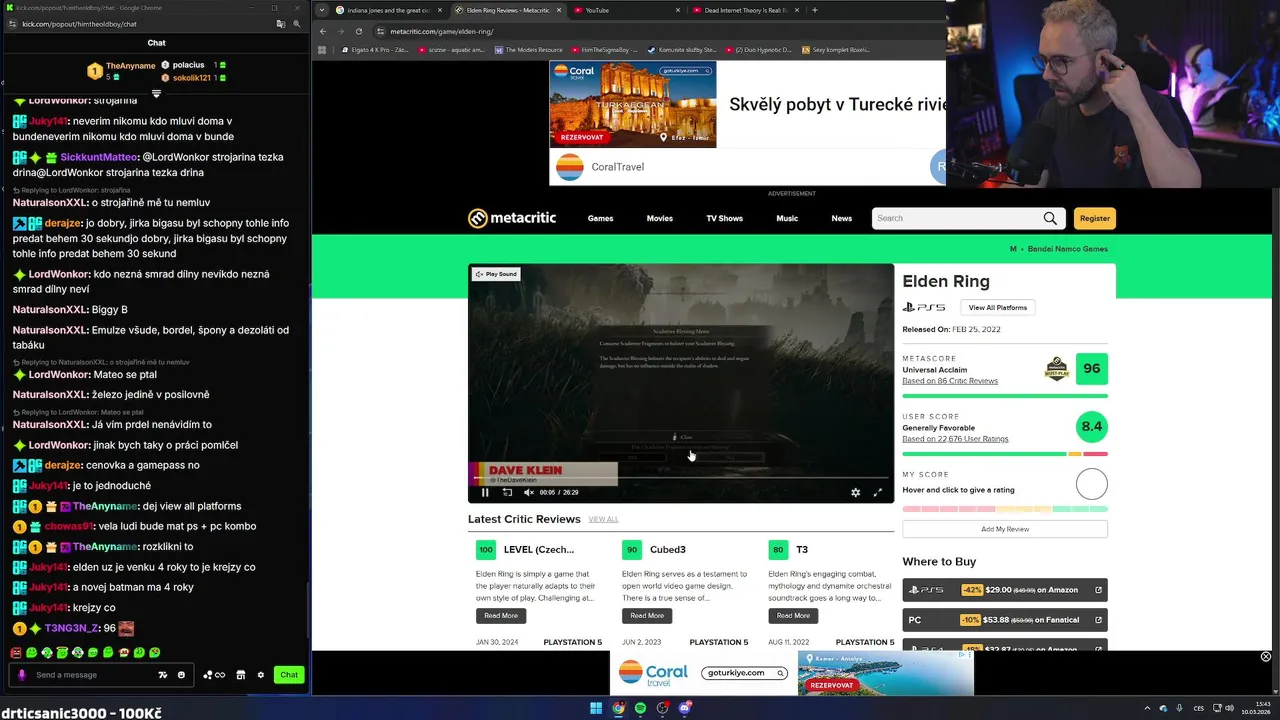This screenshot has height=720, width=1280.
Task: Open the Komunita služby Steam bookmark
Action: tap(682, 49)
